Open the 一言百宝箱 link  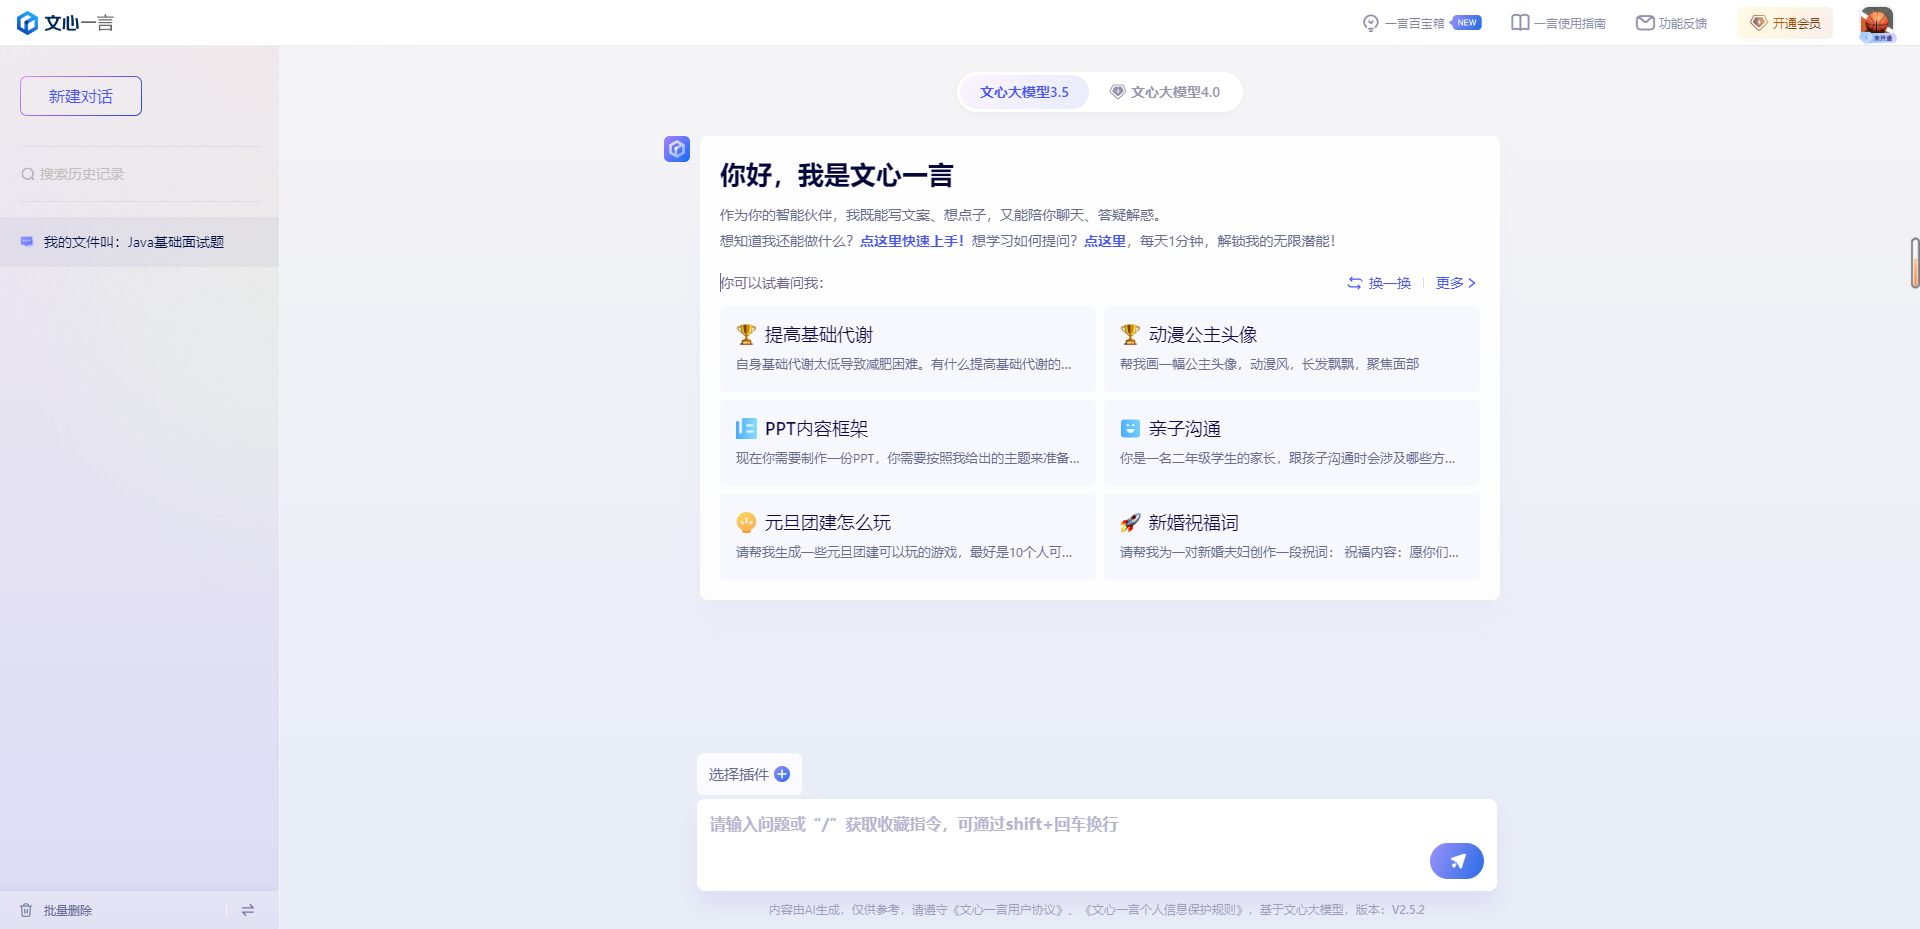[1415, 23]
